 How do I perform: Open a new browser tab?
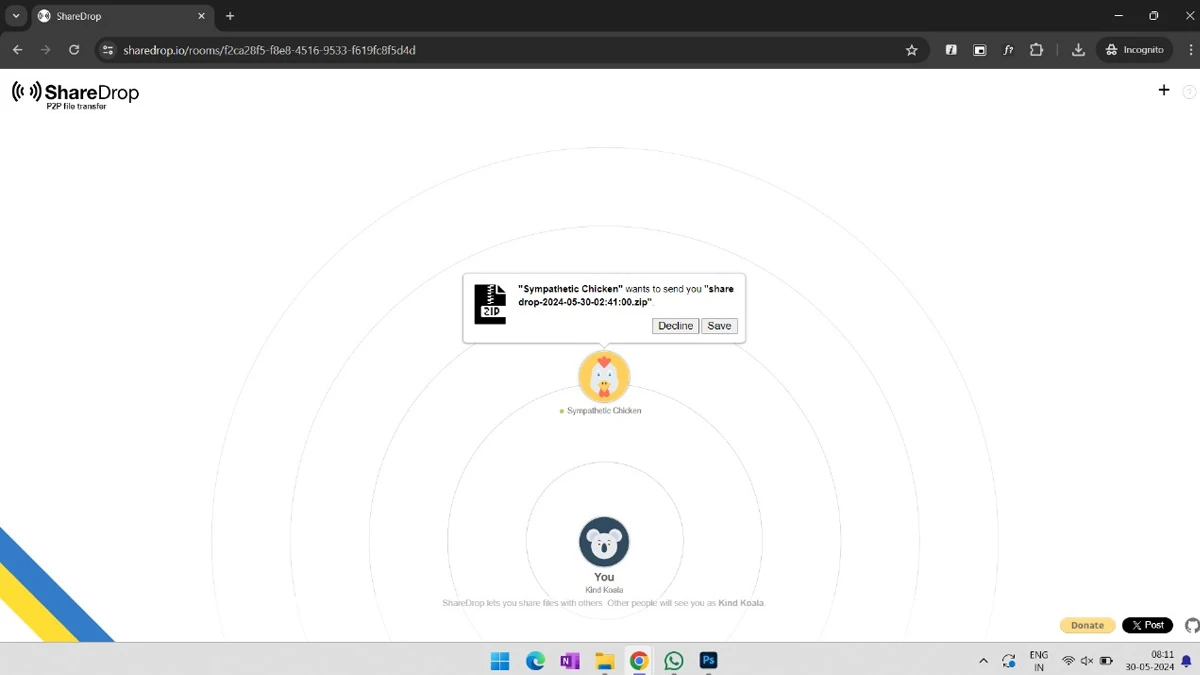tap(230, 16)
